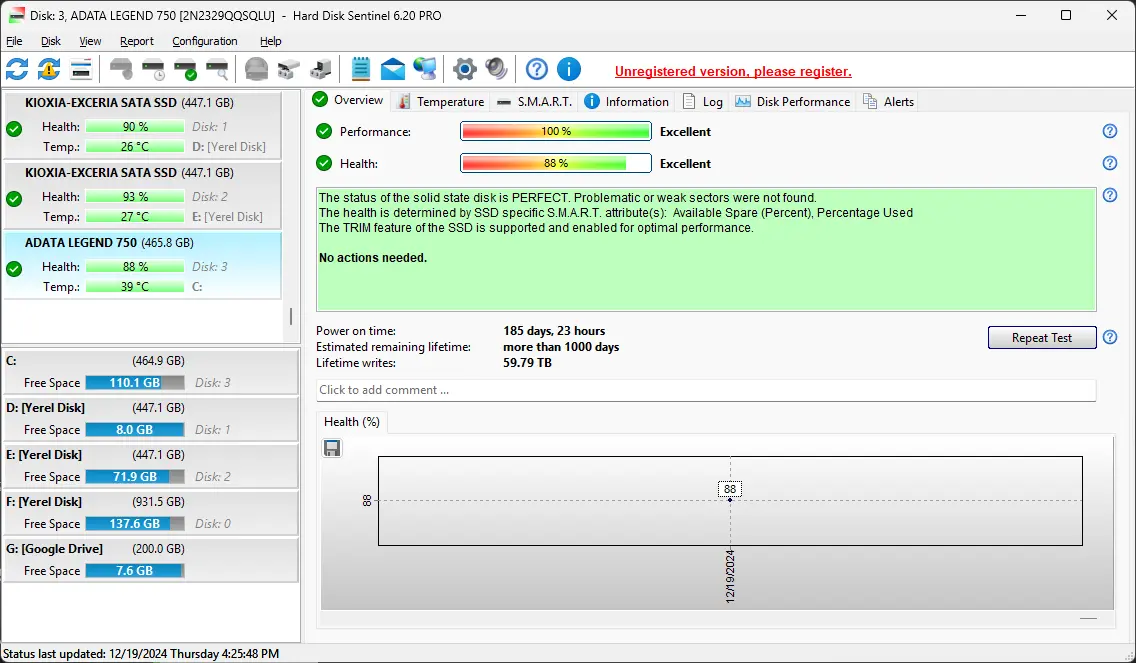Click the help icon beside Performance bar

[x=1110, y=131]
